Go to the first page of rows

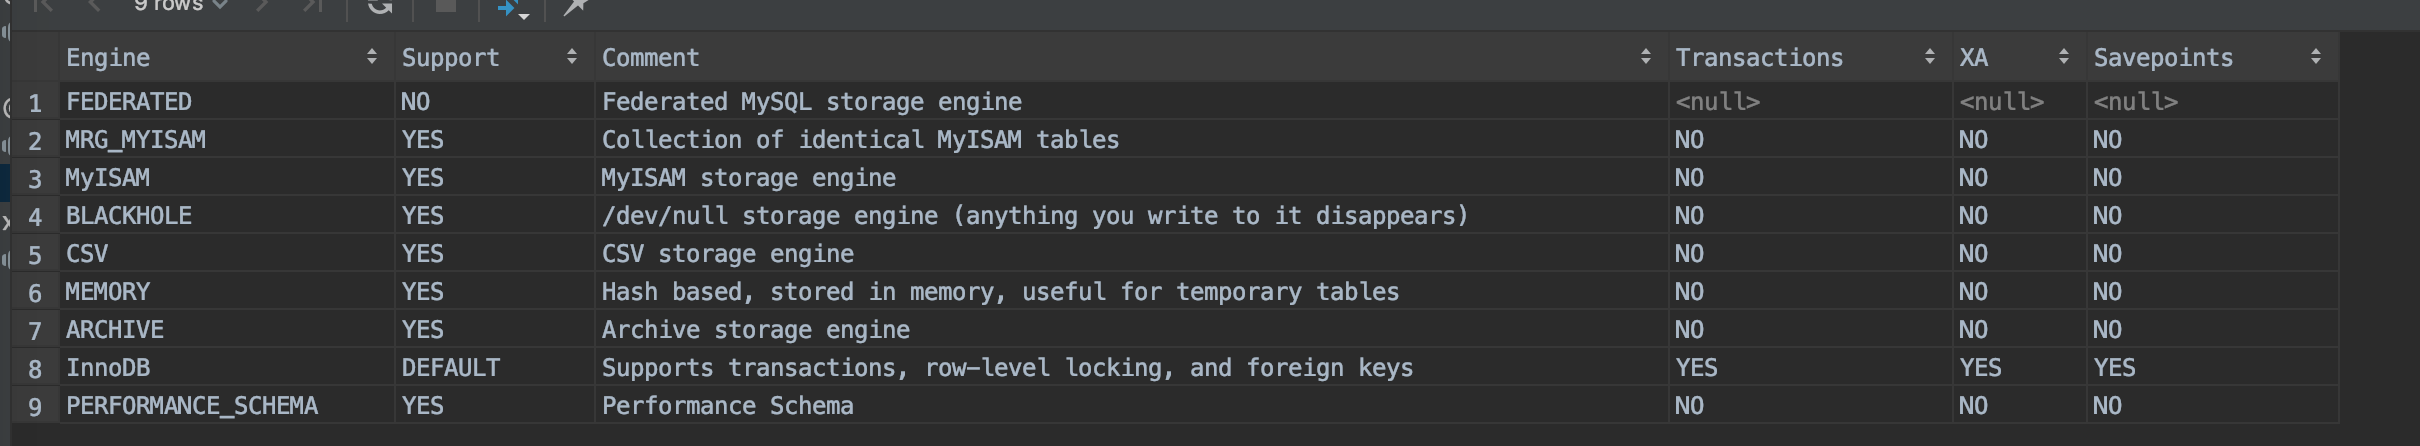click(x=43, y=5)
